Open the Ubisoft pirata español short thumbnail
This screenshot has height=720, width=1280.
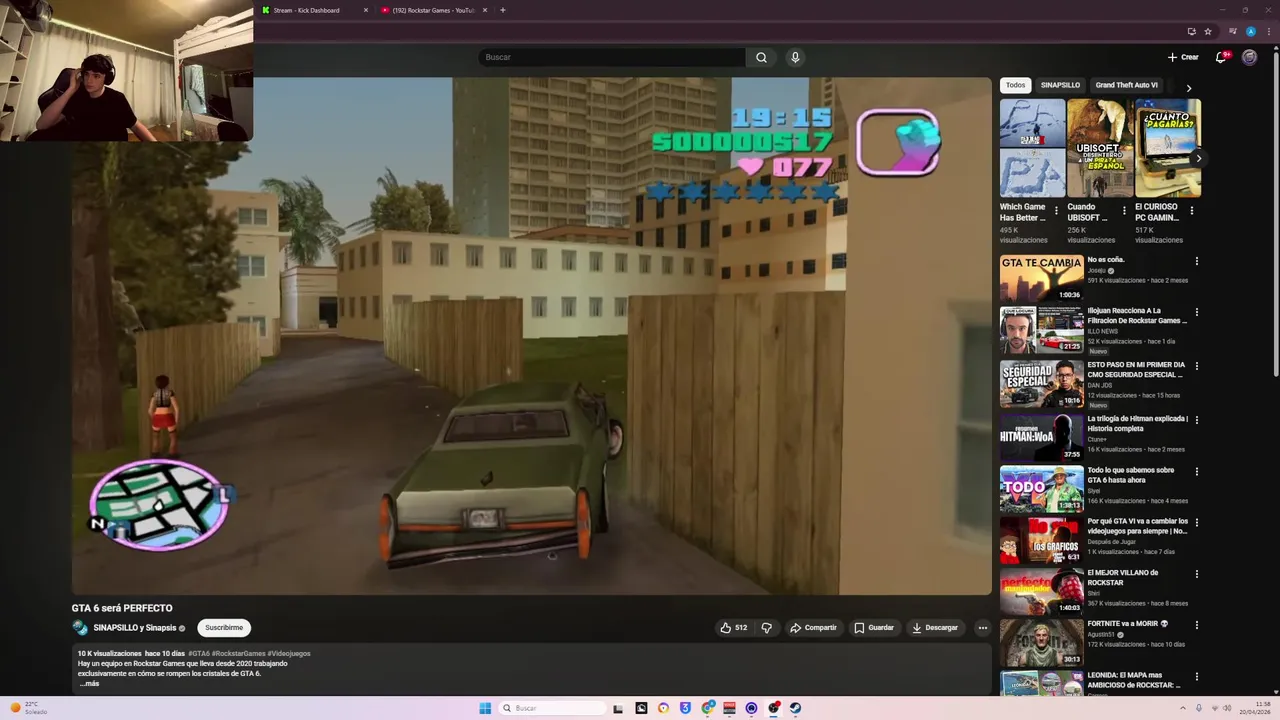click(1099, 148)
